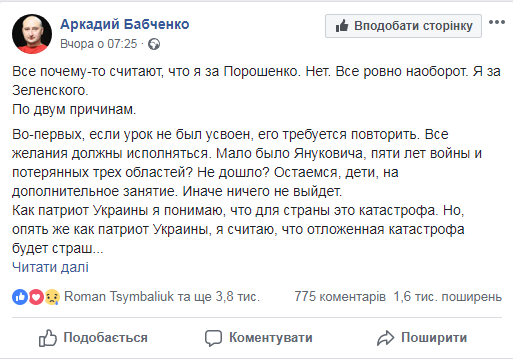The height and width of the screenshot is (361, 513).
Task: Click the public globe privacy icon
Action: 154,44
